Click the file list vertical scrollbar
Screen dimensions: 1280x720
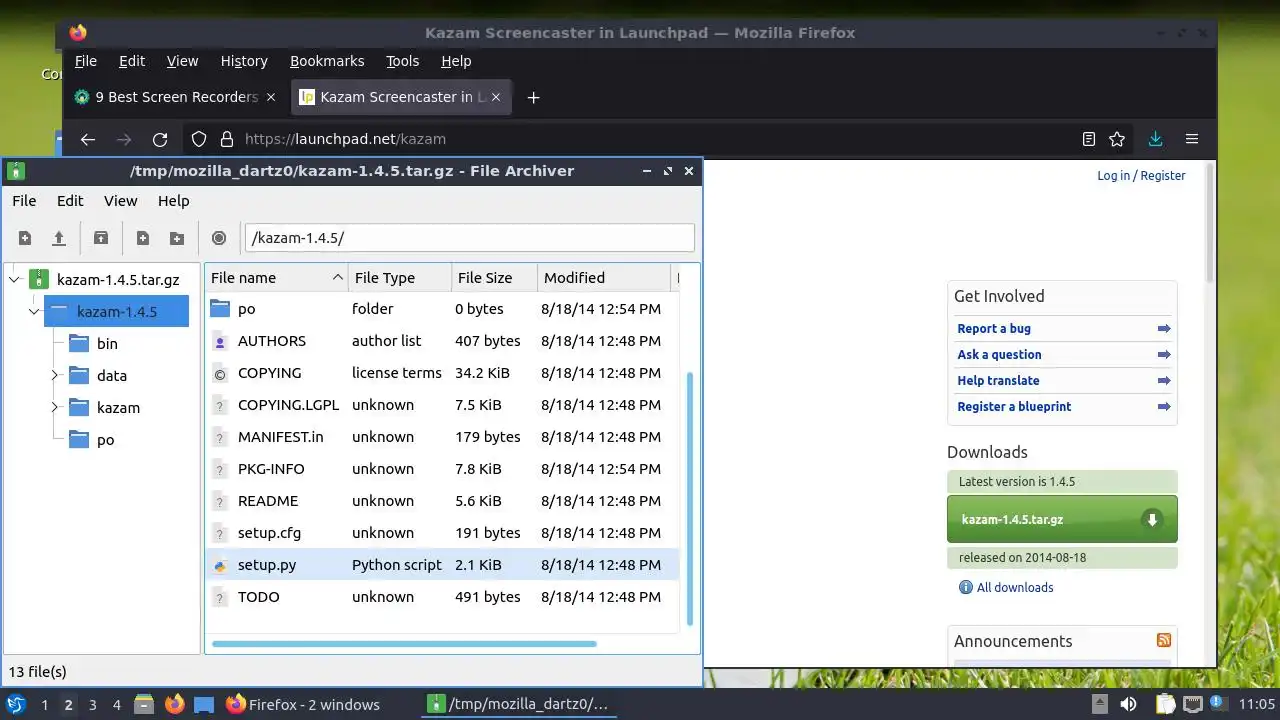point(690,498)
